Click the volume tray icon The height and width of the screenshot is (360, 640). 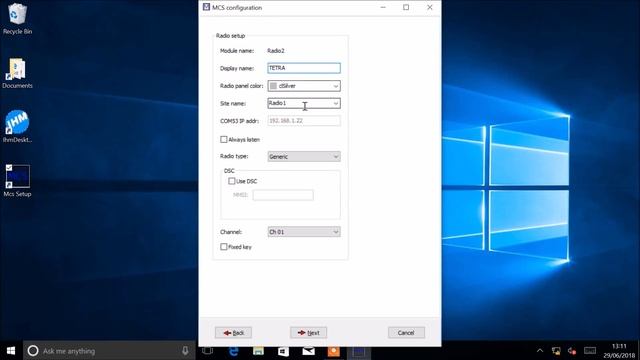click(x=572, y=351)
